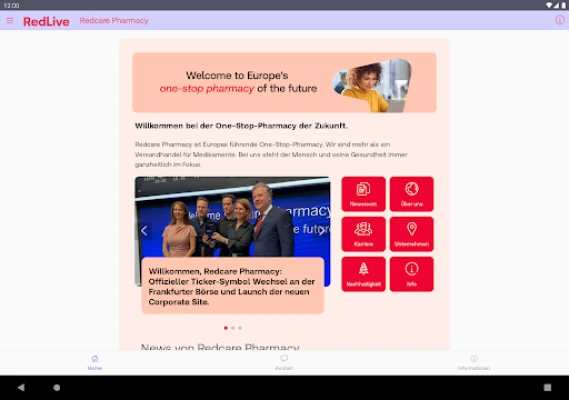Show next carousel slide
This screenshot has width=569, height=400.
coord(321,230)
